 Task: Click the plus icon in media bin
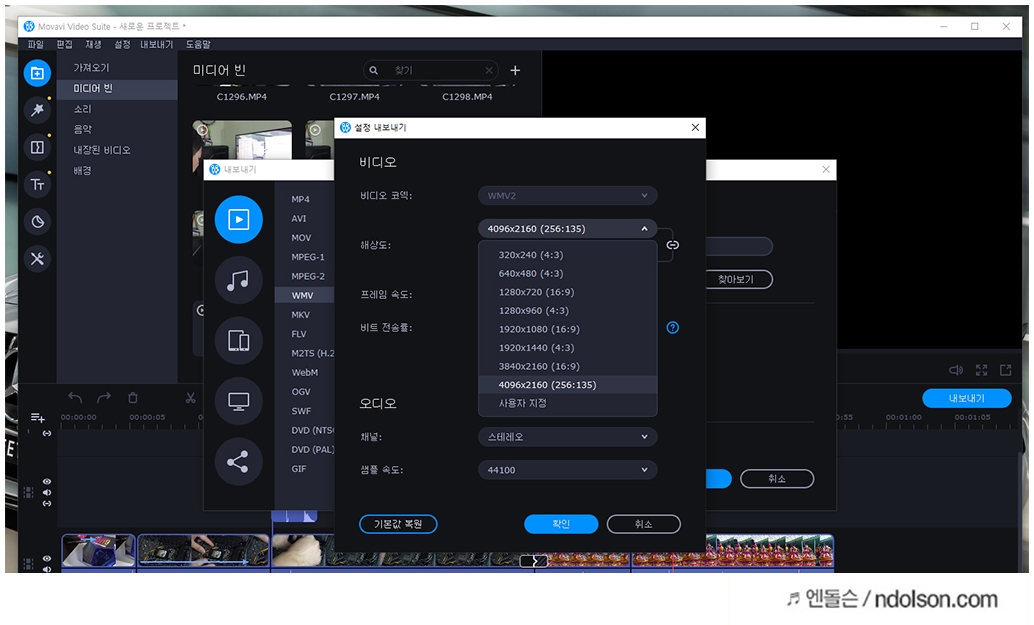click(515, 70)
